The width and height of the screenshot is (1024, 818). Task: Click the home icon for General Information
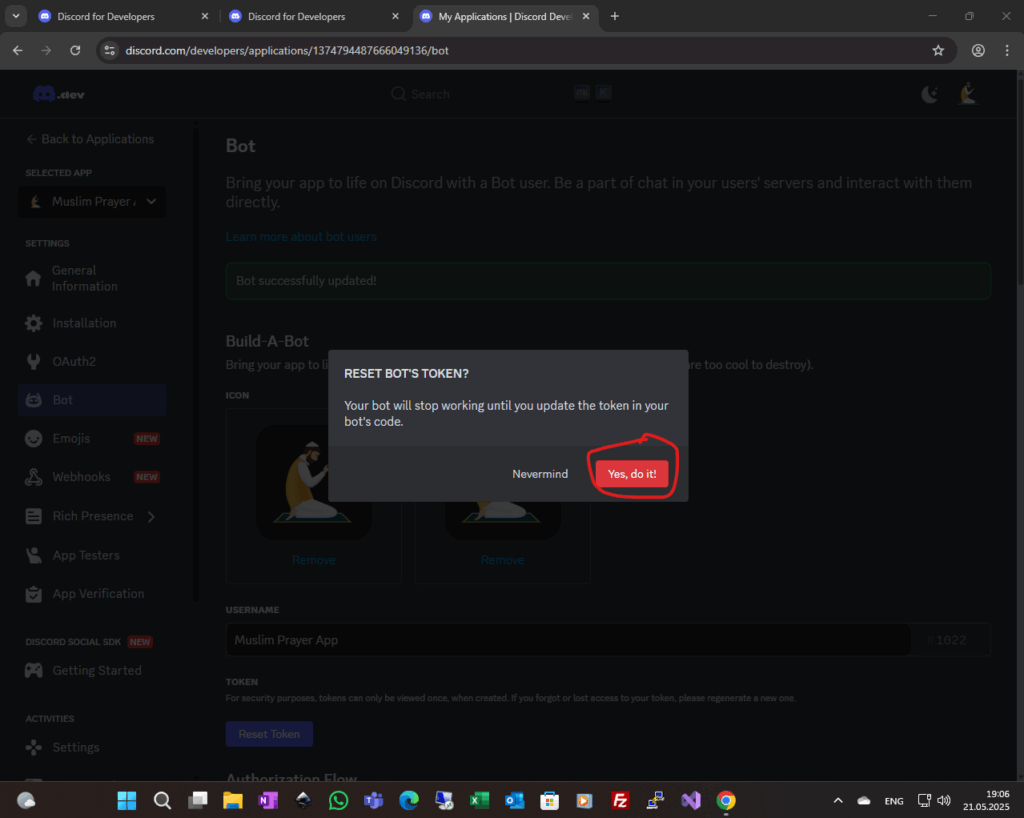coord(33,279)
